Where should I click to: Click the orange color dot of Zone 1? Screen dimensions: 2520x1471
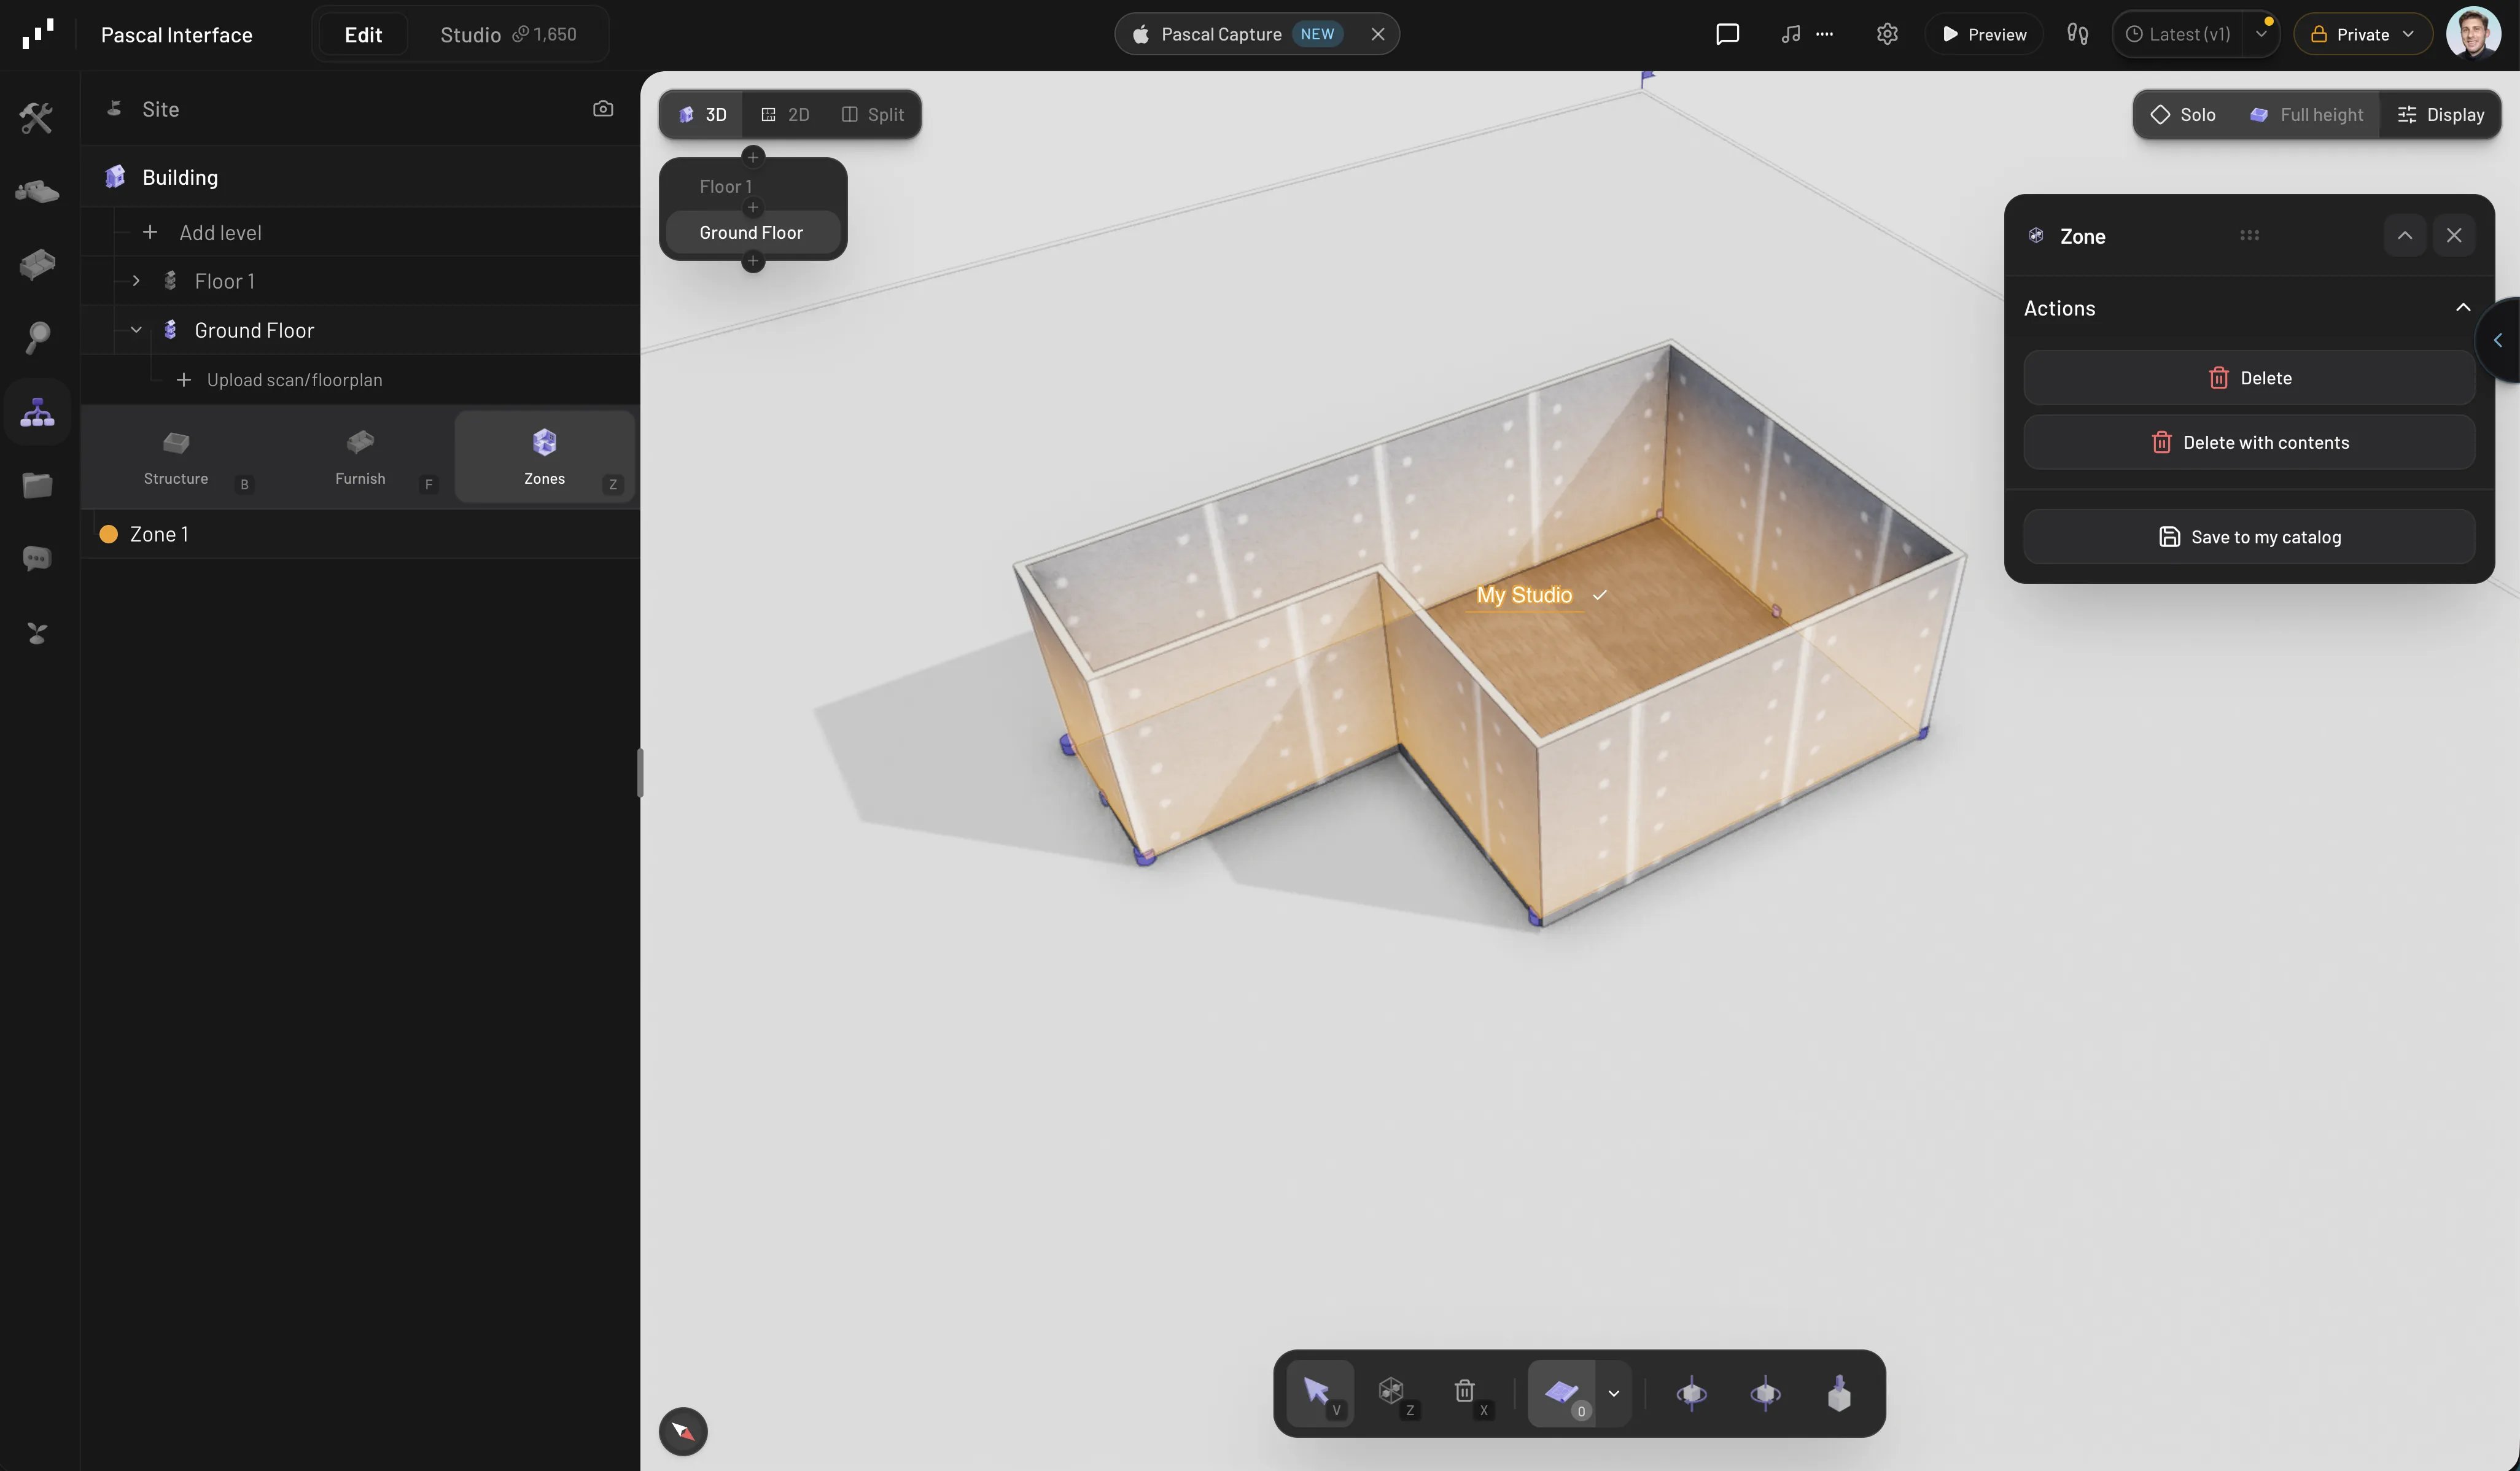[x=109, y=534]
